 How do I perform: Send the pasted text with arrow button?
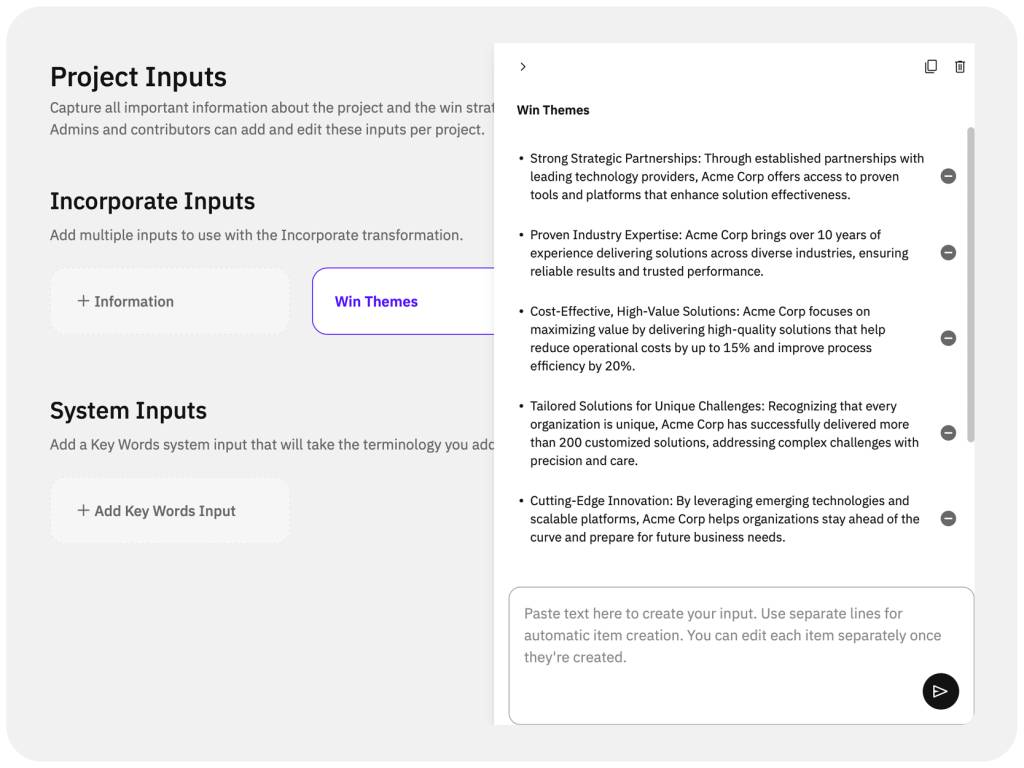pyautogui.click(x=940, y=691)
